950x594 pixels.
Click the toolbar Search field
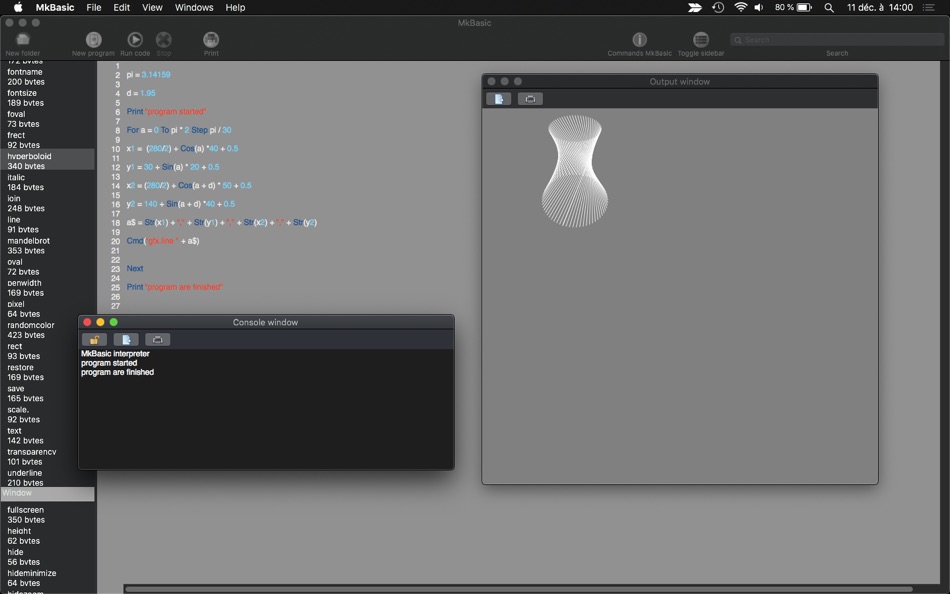(837, 40)
